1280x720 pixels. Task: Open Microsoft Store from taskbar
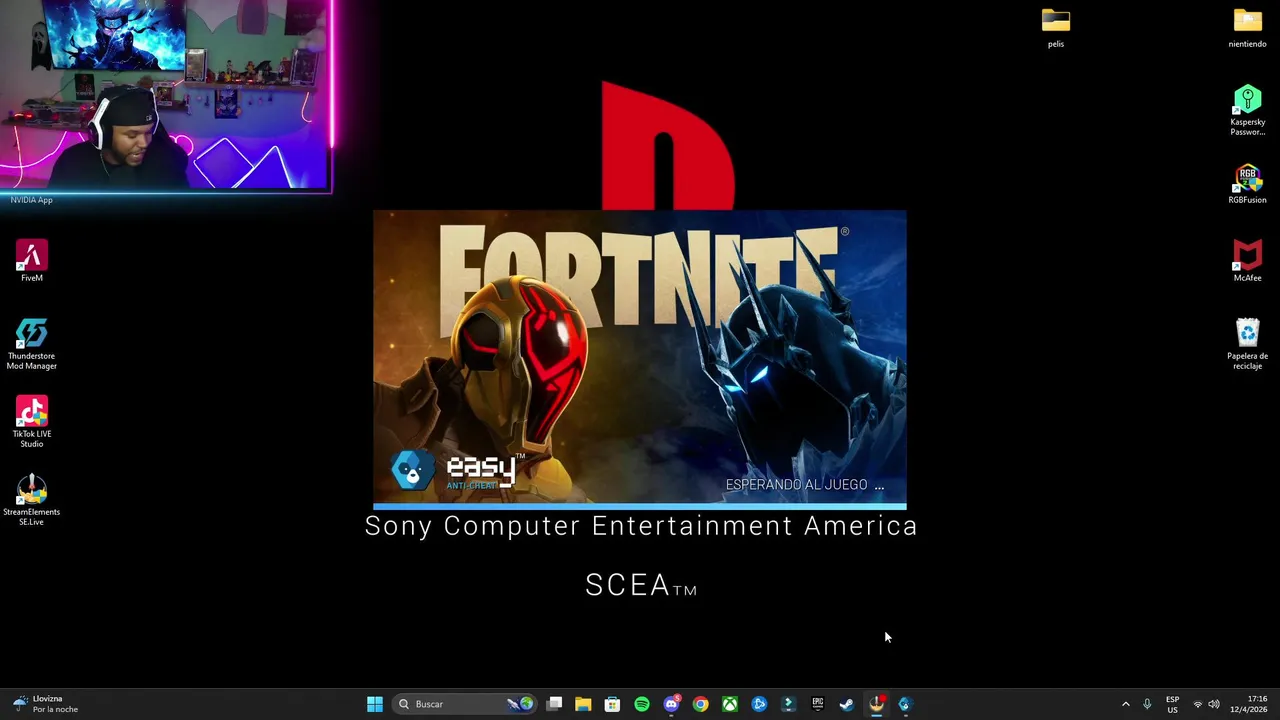click(612, 704)
